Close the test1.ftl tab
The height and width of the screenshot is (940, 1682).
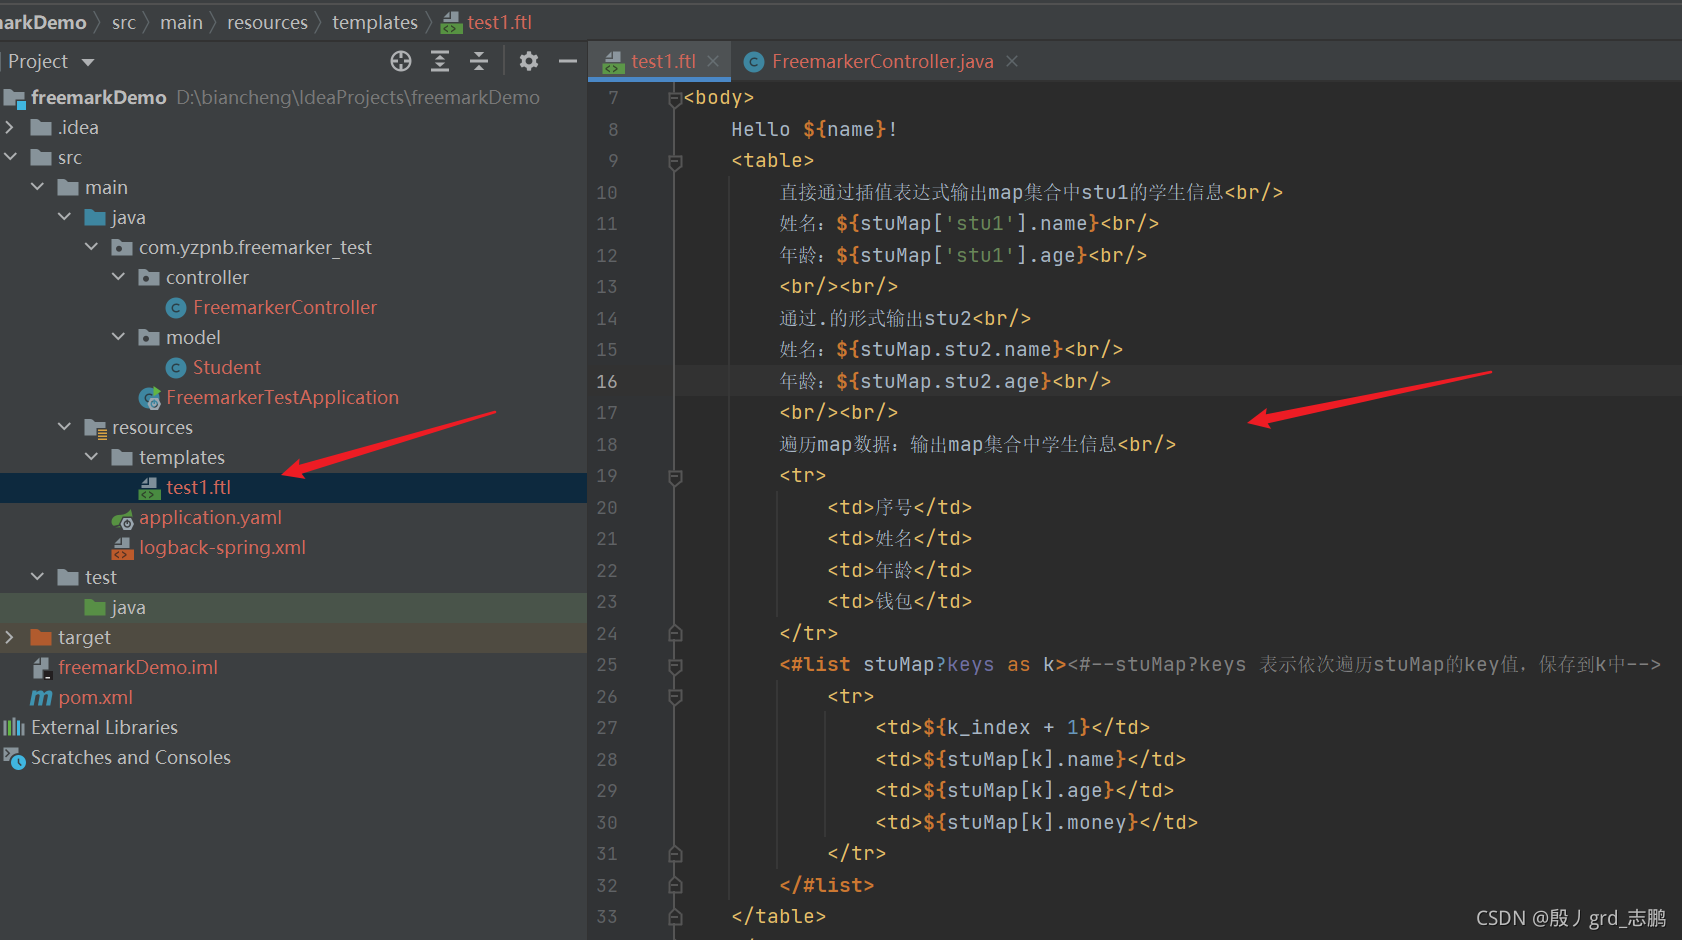[713, 61]
